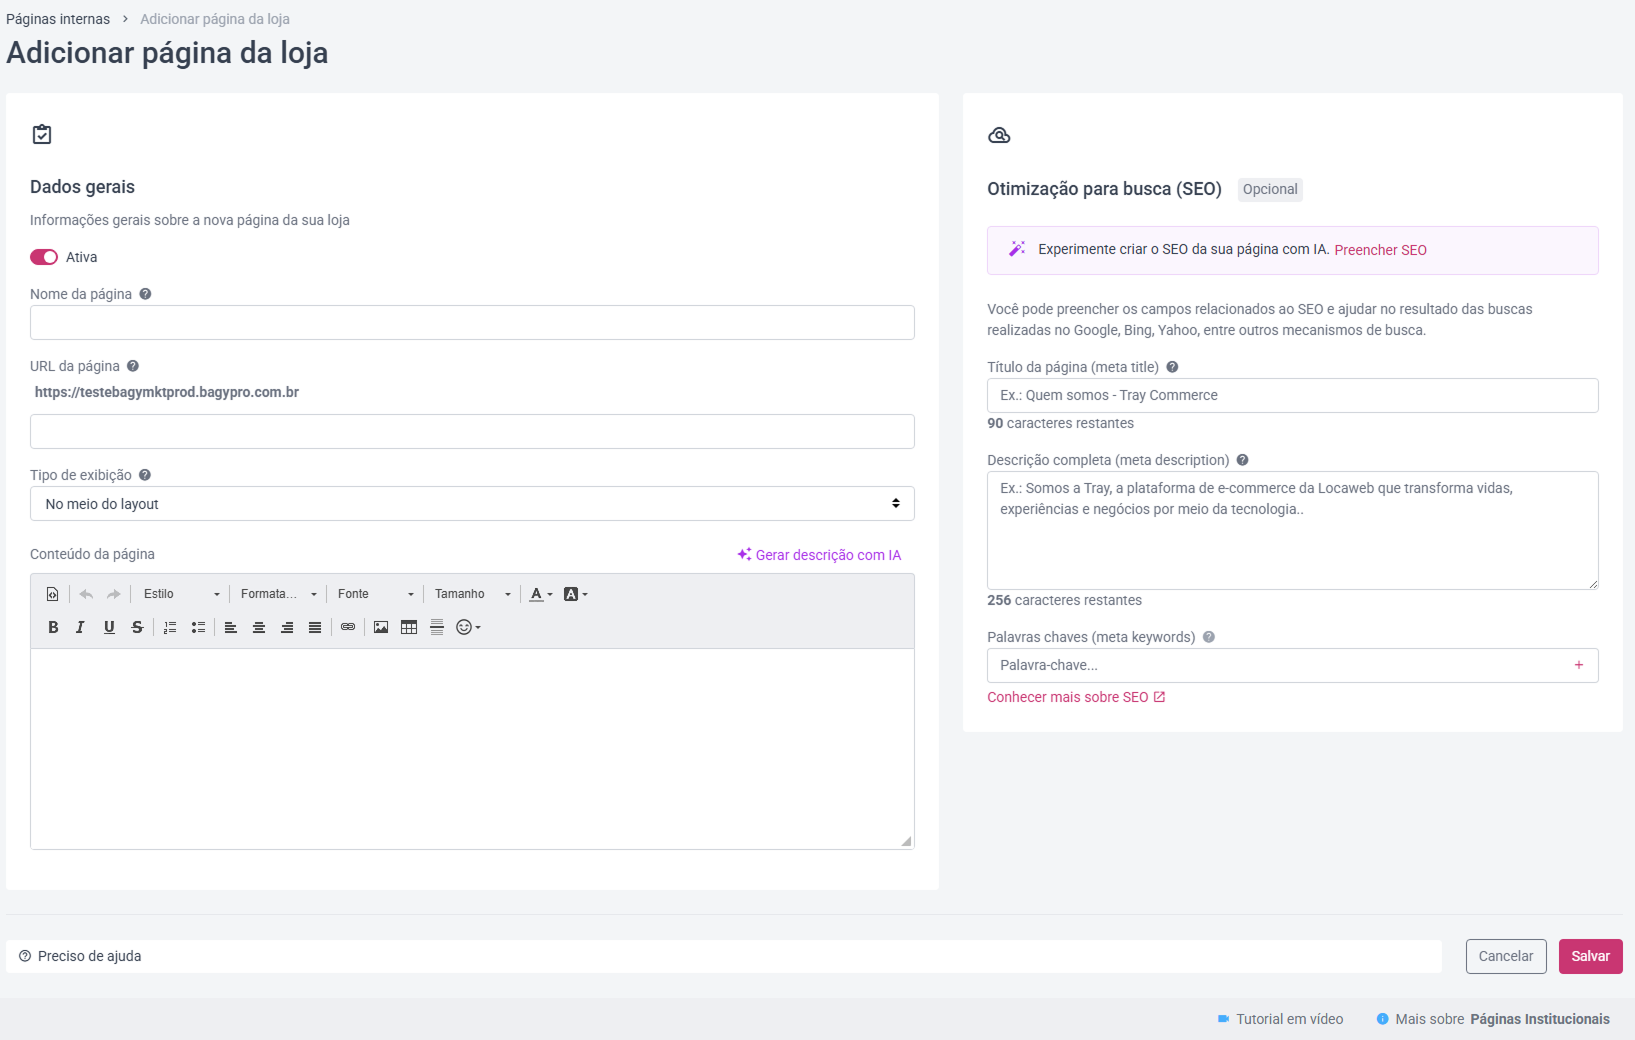The height and width of the screenshot is (1040, 1635).
Task: Toggle bold formatting in editor
Action: pos(53,627)
